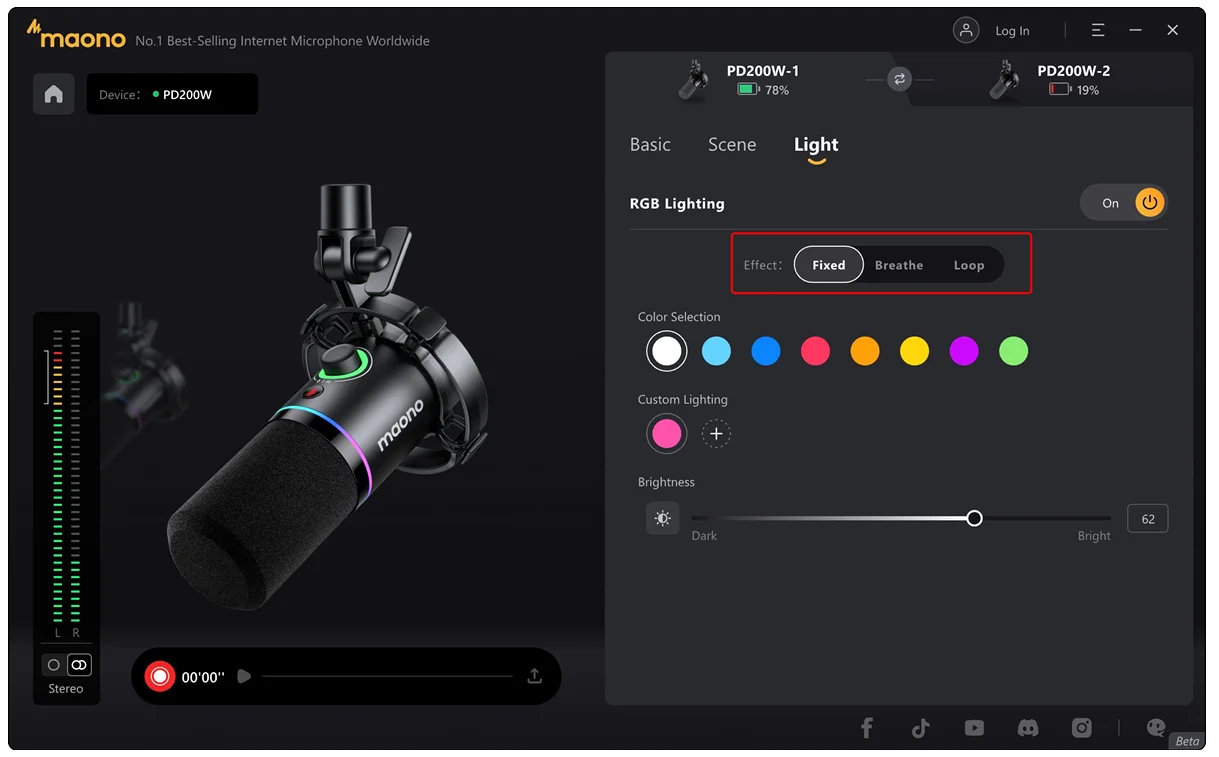The image size is (1219, 757).
Task: Switch to mono single-circle mode
Action: (x=54, y=665)
